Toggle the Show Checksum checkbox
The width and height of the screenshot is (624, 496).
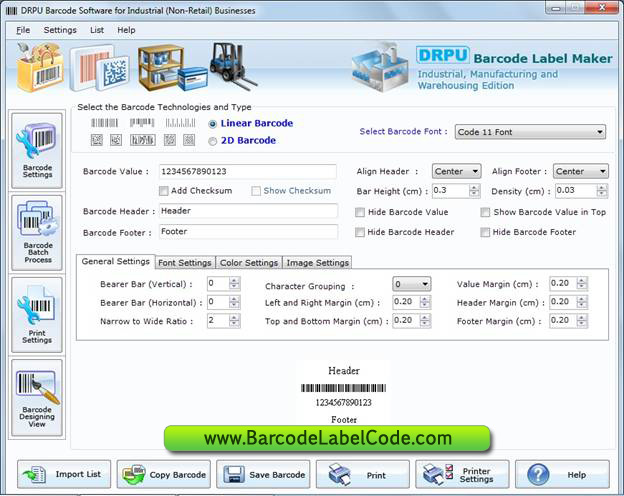pos(256,191)
